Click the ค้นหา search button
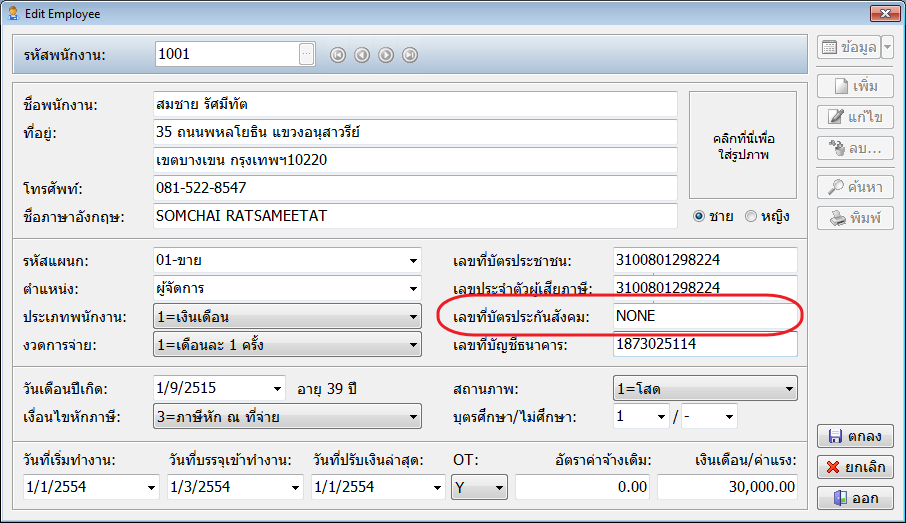Viewport: 906px width, 523px height. pyautogui.click(x=855, y=187)
